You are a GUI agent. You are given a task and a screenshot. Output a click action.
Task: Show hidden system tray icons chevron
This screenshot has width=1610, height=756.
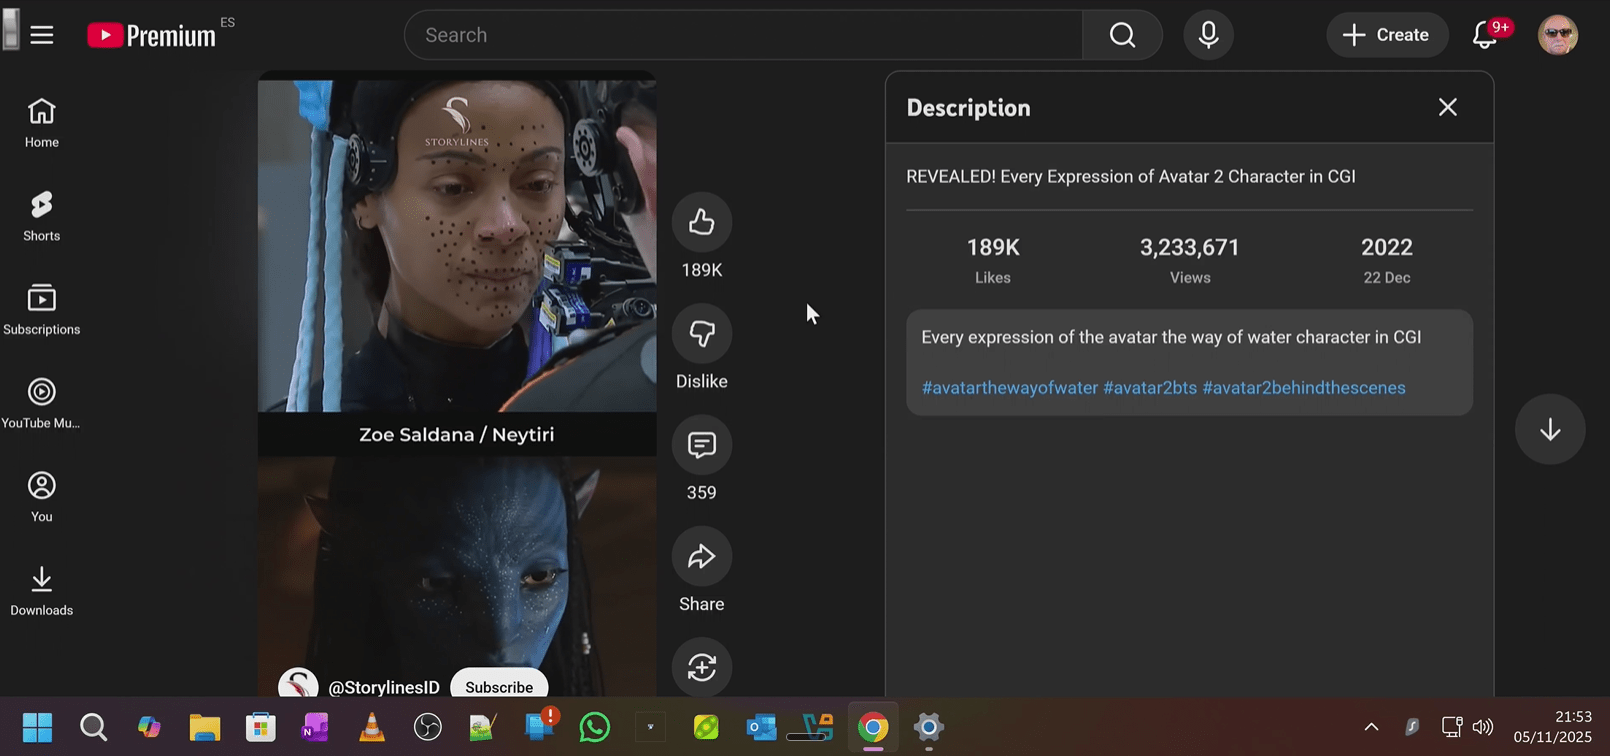(x=1371, y=727)
